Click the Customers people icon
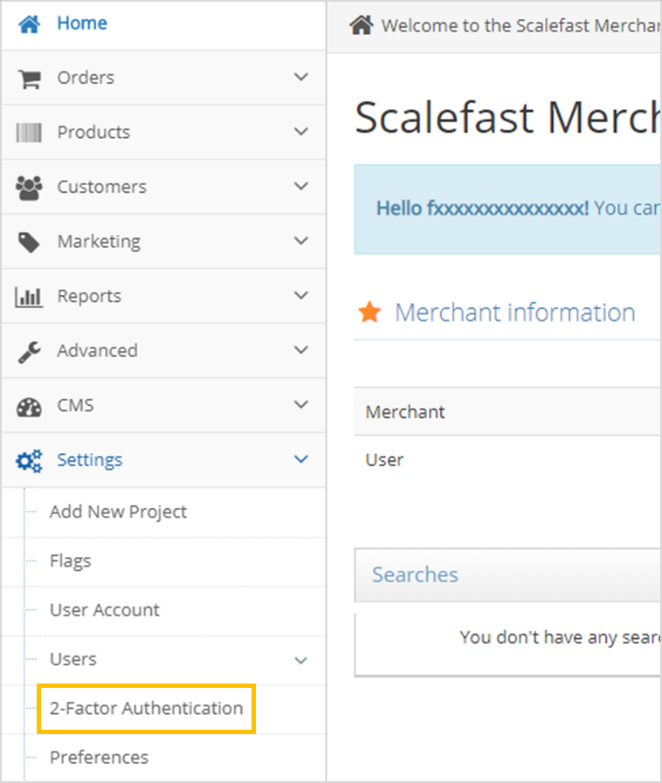The height and width of the screenshot is (783, 662). point(29,187)
